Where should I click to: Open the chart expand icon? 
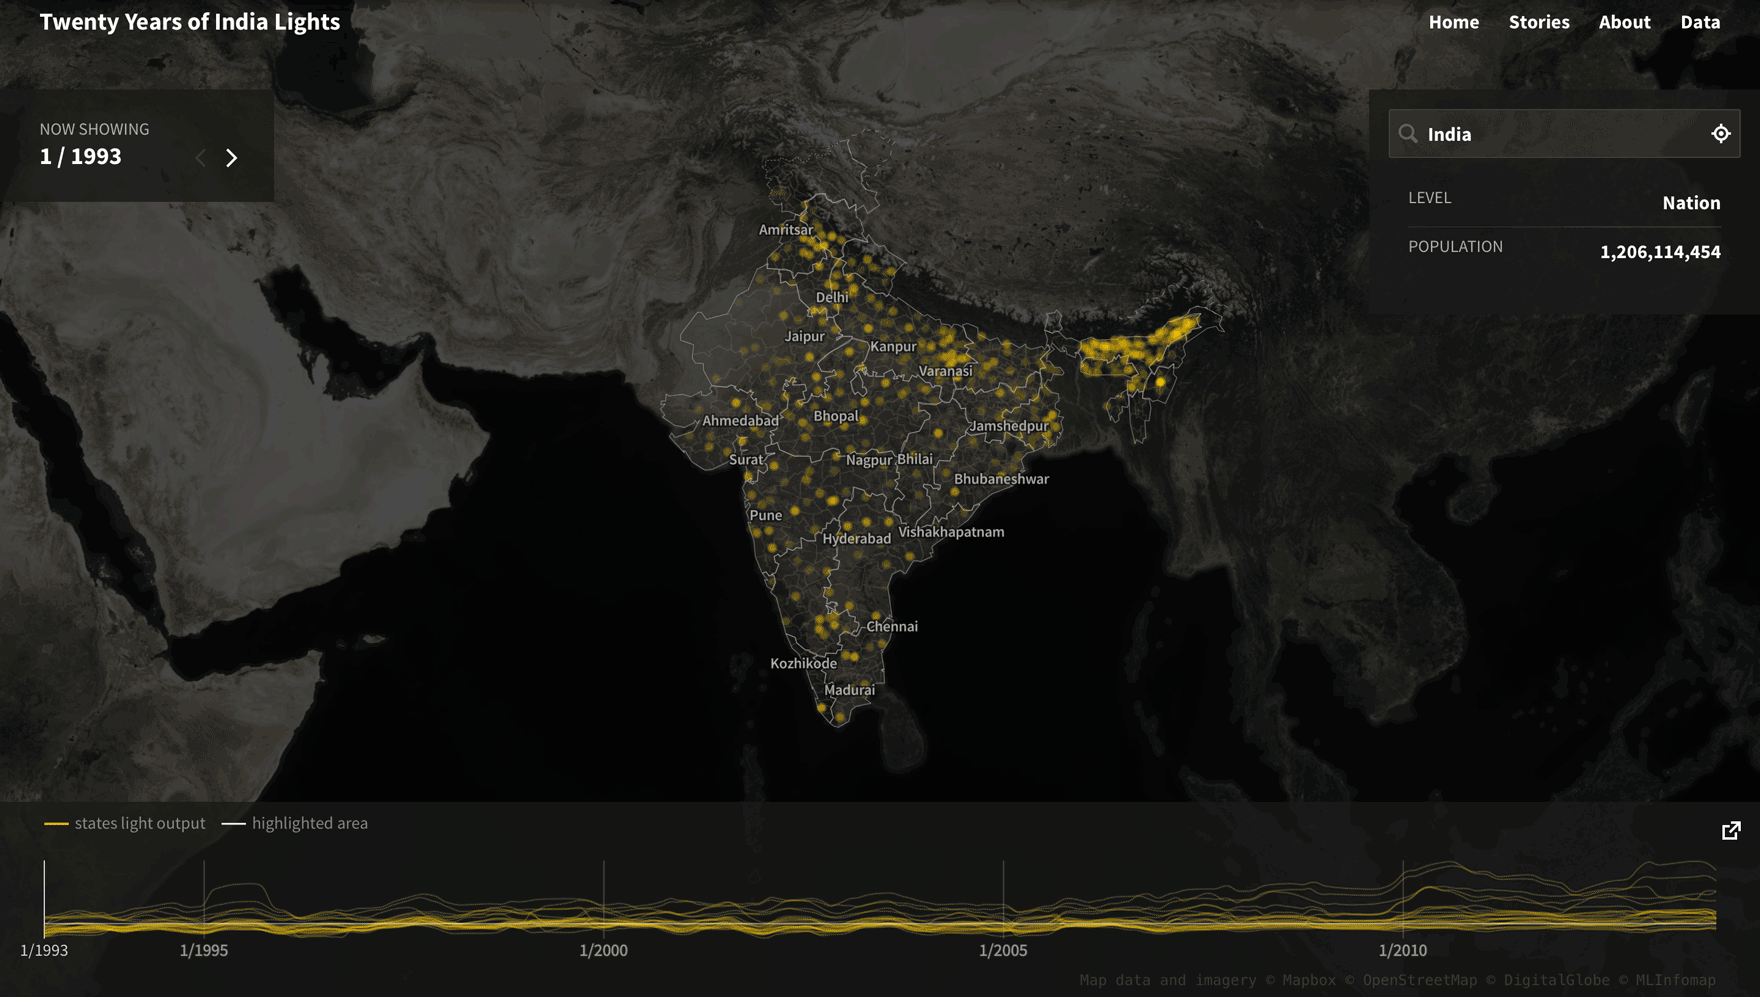coord(1731,831)
